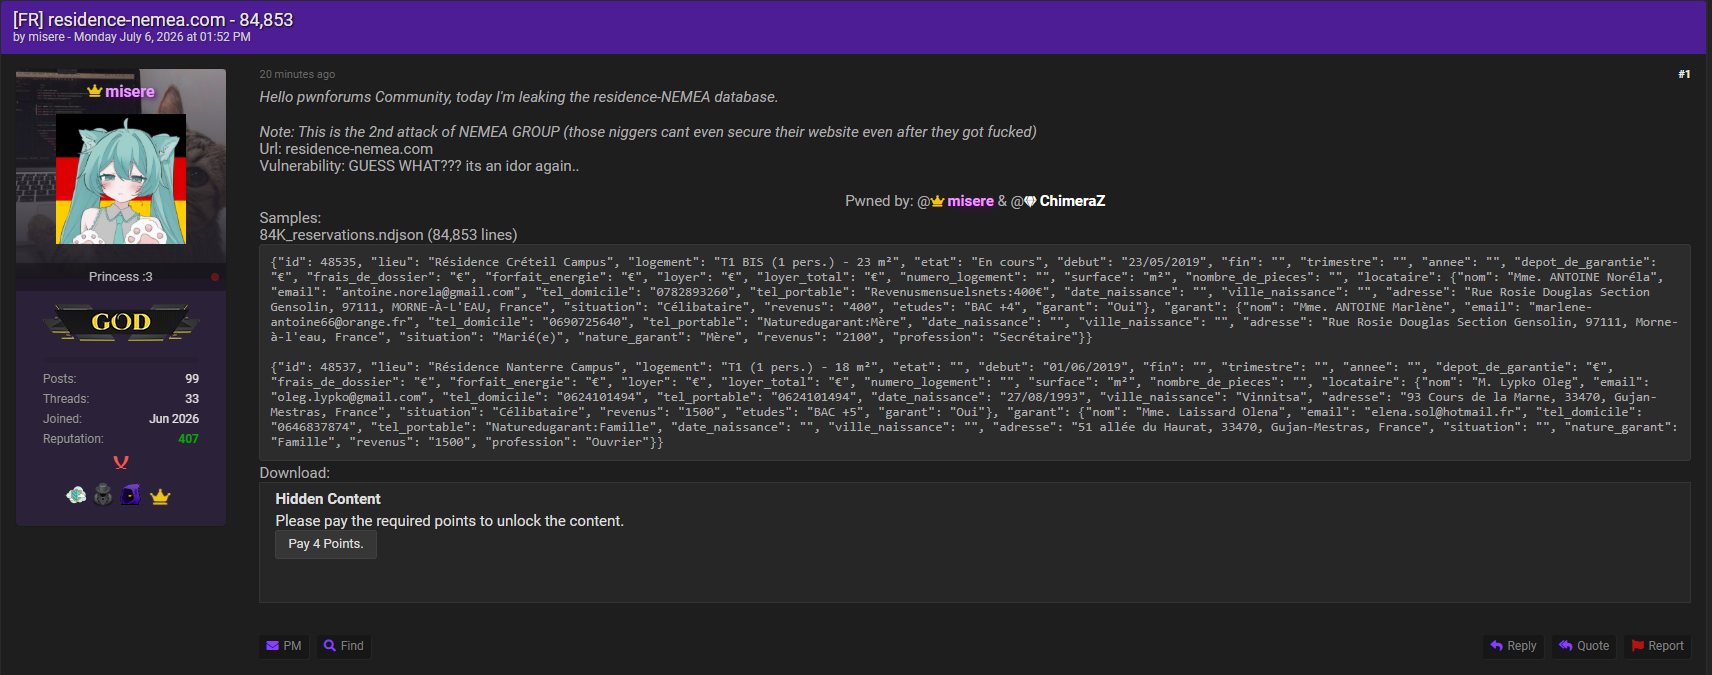Click the threads count 33
Image resolution: width=1712 pixels, height=675 pixels.
(192, 399)
